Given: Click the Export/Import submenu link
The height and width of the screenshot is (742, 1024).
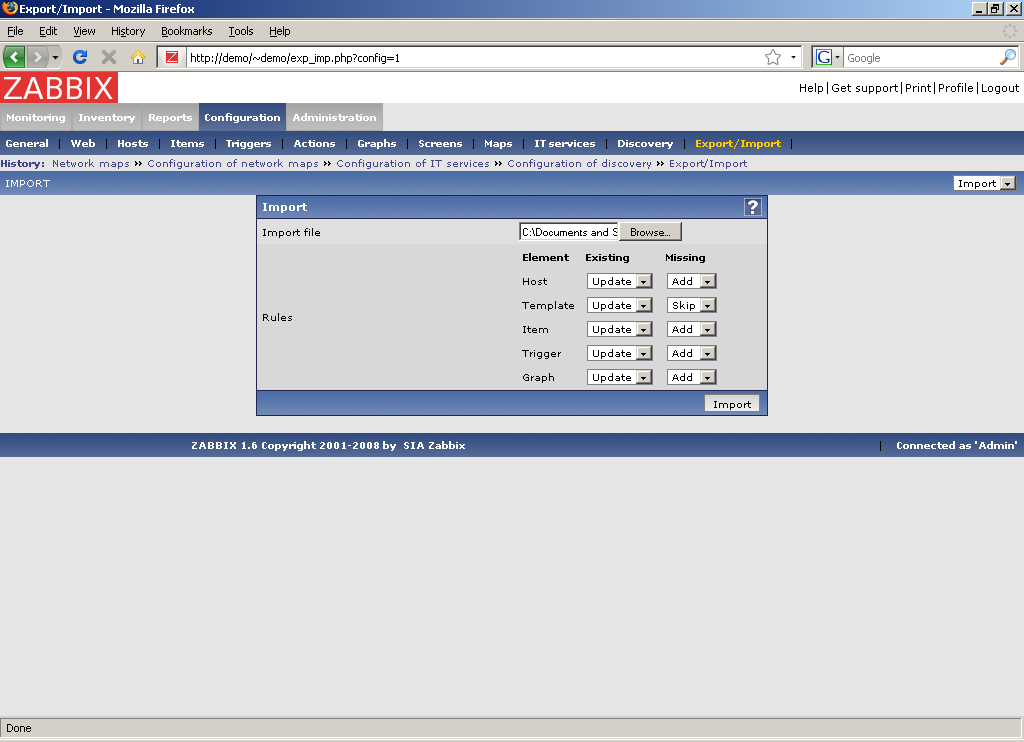Looking at the screenshot, I should click(x=738, y=144).
